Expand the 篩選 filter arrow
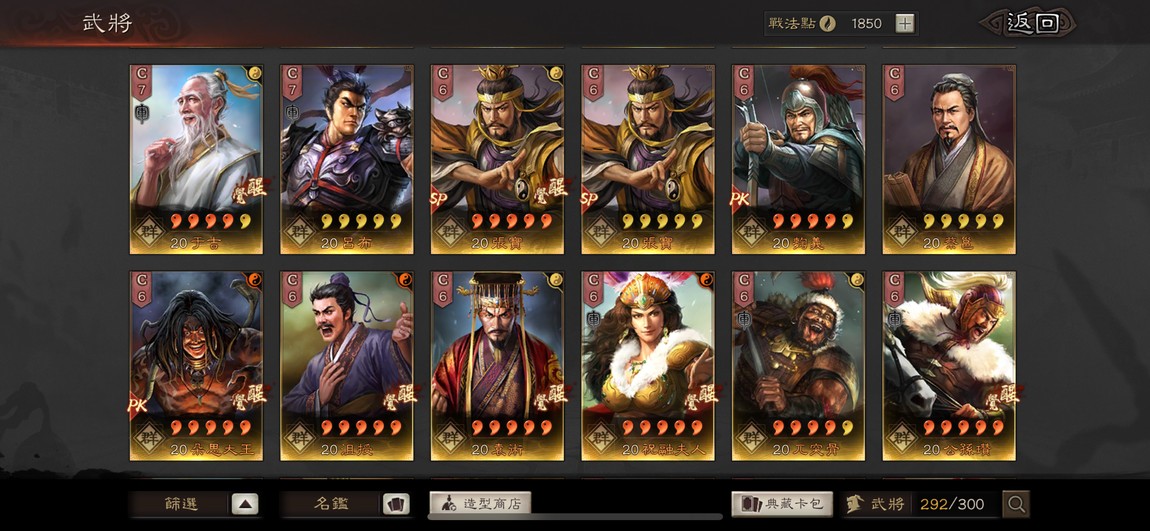 [x=245, y=504]
